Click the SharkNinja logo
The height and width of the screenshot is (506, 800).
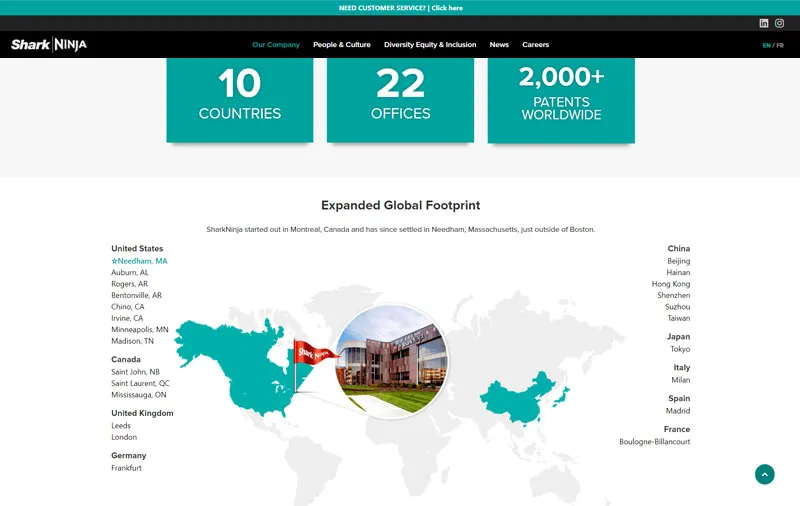pyautogui.click(x=49, y=45)
